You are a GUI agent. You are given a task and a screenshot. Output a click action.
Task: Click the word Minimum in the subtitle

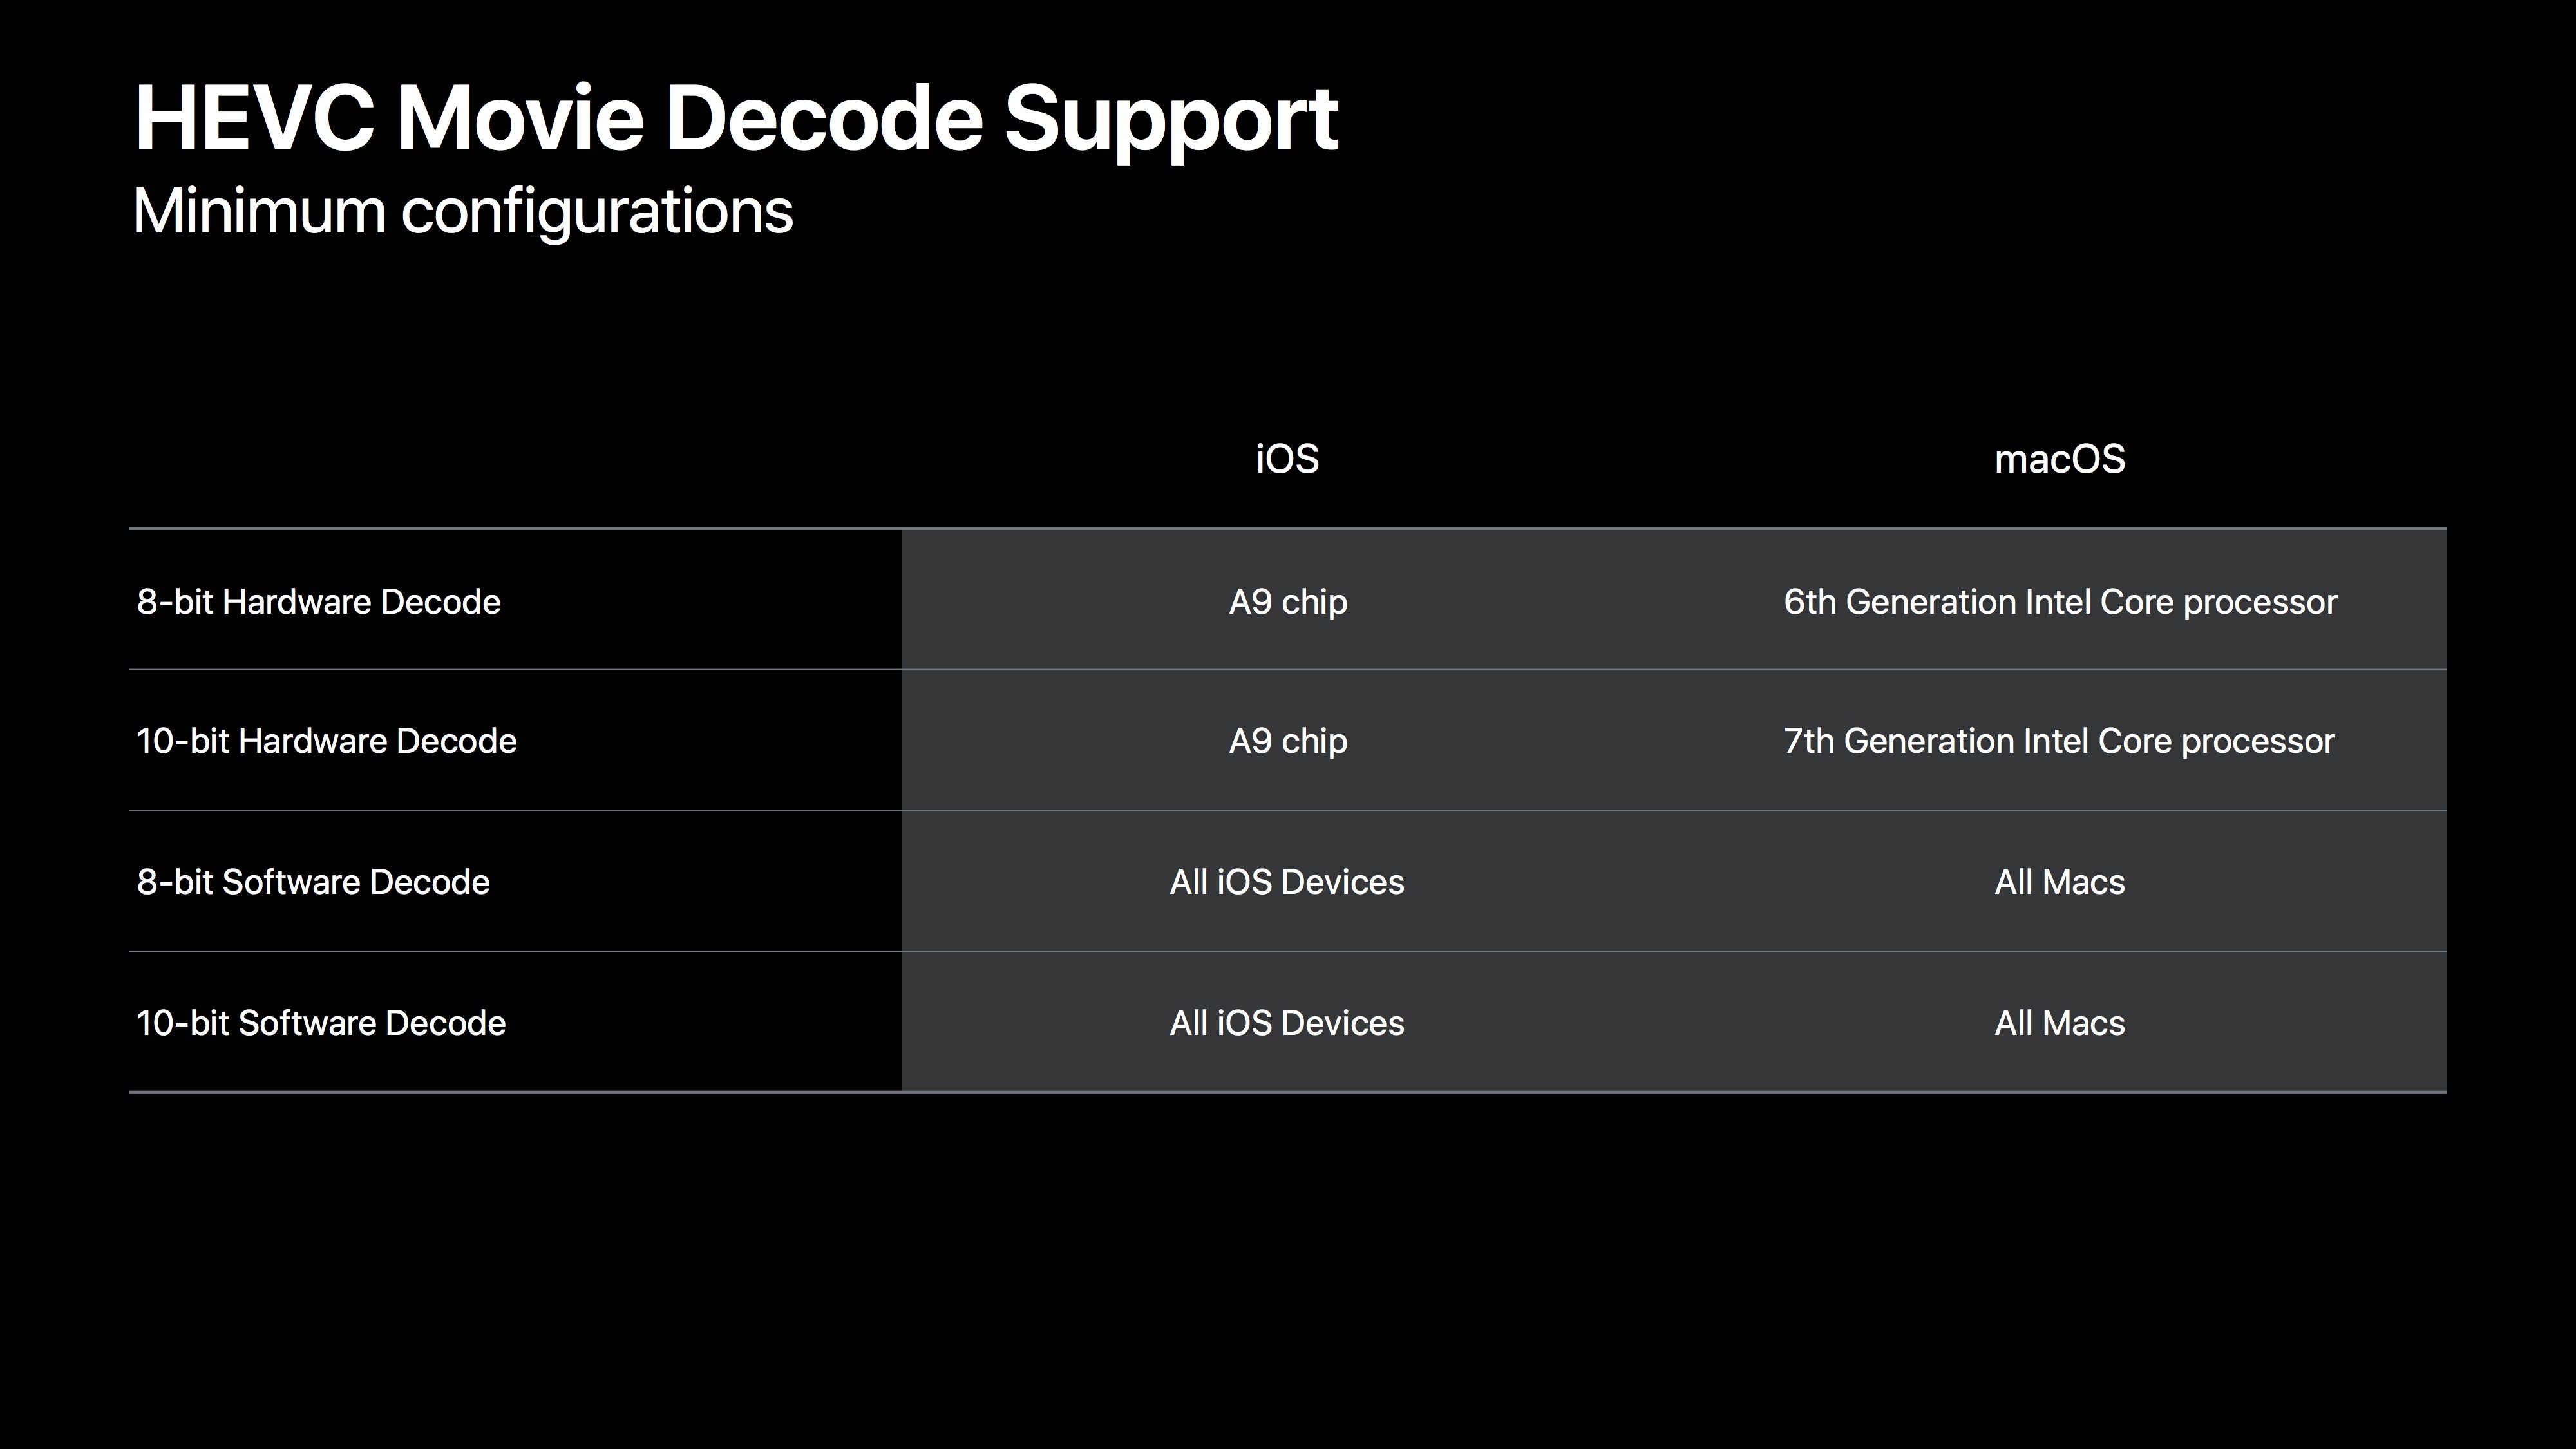click(x=259, y=211)
